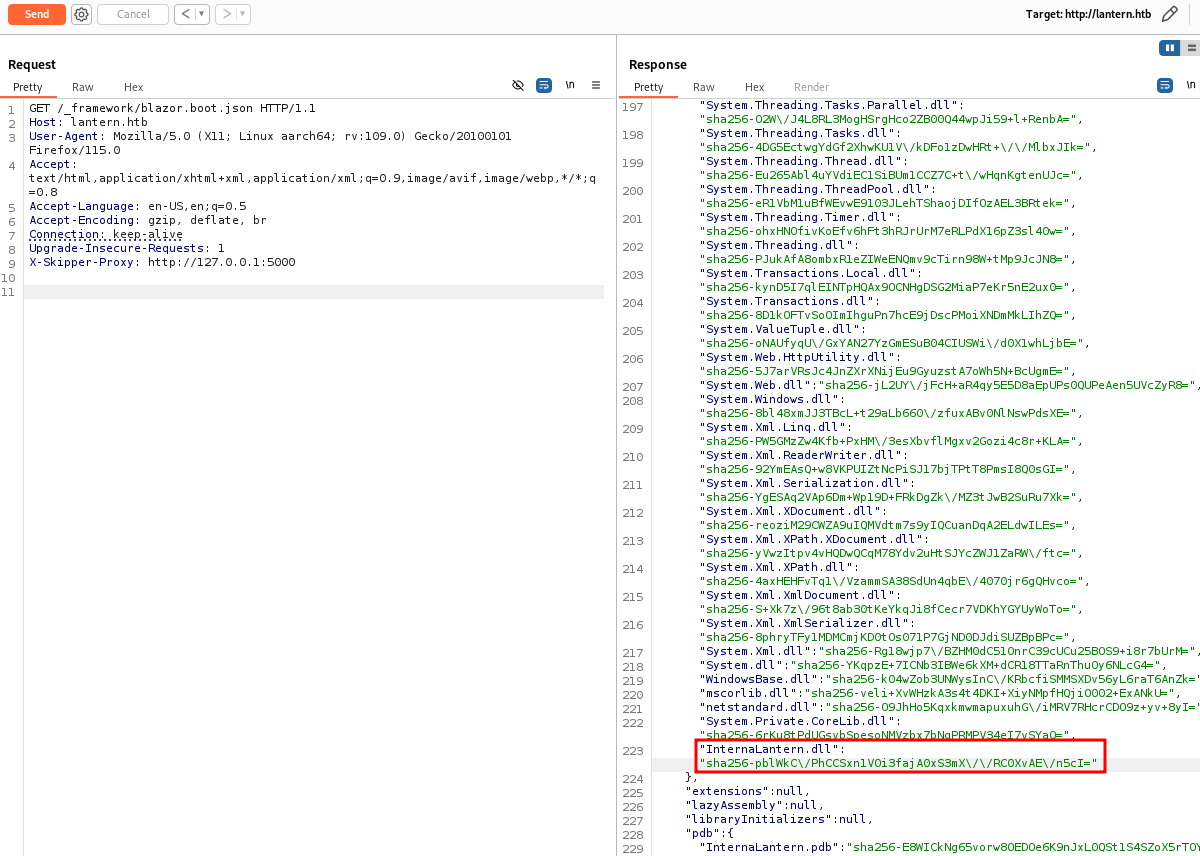Click the Cancel request button
This screenshot has width=1200, height=856.
[132, 14]
